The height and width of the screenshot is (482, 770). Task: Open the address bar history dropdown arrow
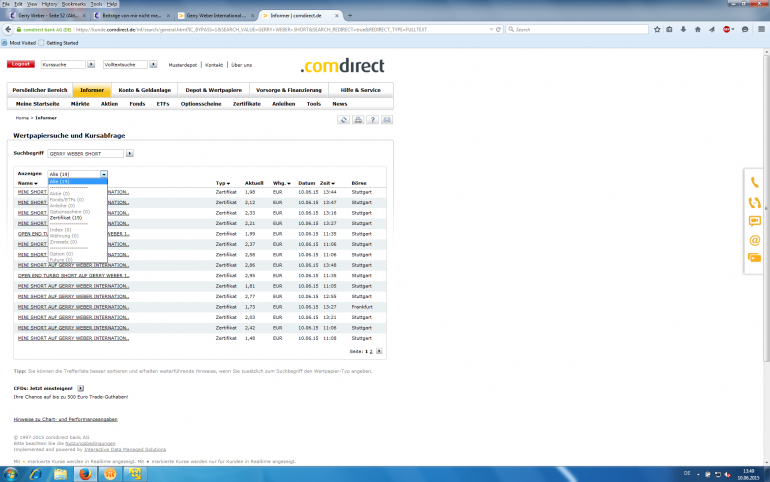pyautogui.click(x=491, y=29)
